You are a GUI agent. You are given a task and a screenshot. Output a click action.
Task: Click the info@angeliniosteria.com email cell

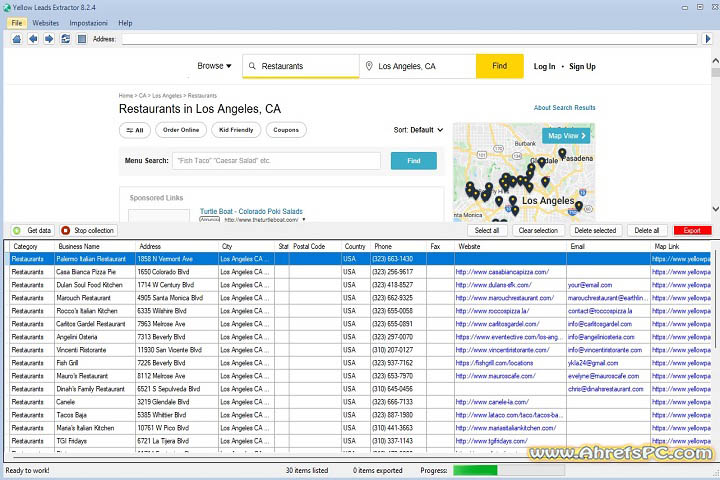click(x=608, y=337)
